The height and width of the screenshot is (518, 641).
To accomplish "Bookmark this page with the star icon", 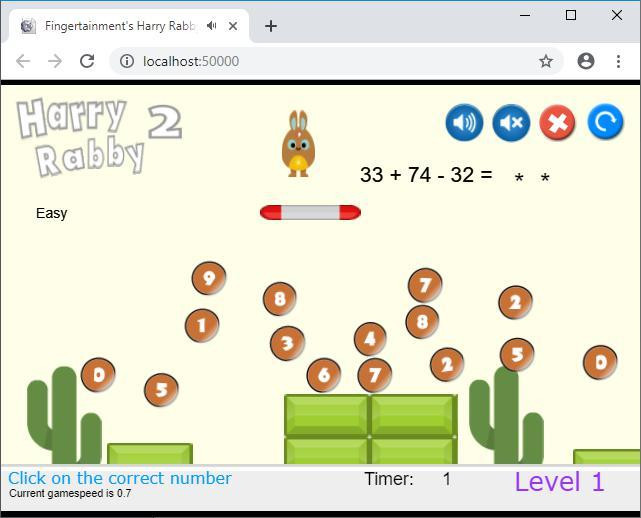I will 546,61.
